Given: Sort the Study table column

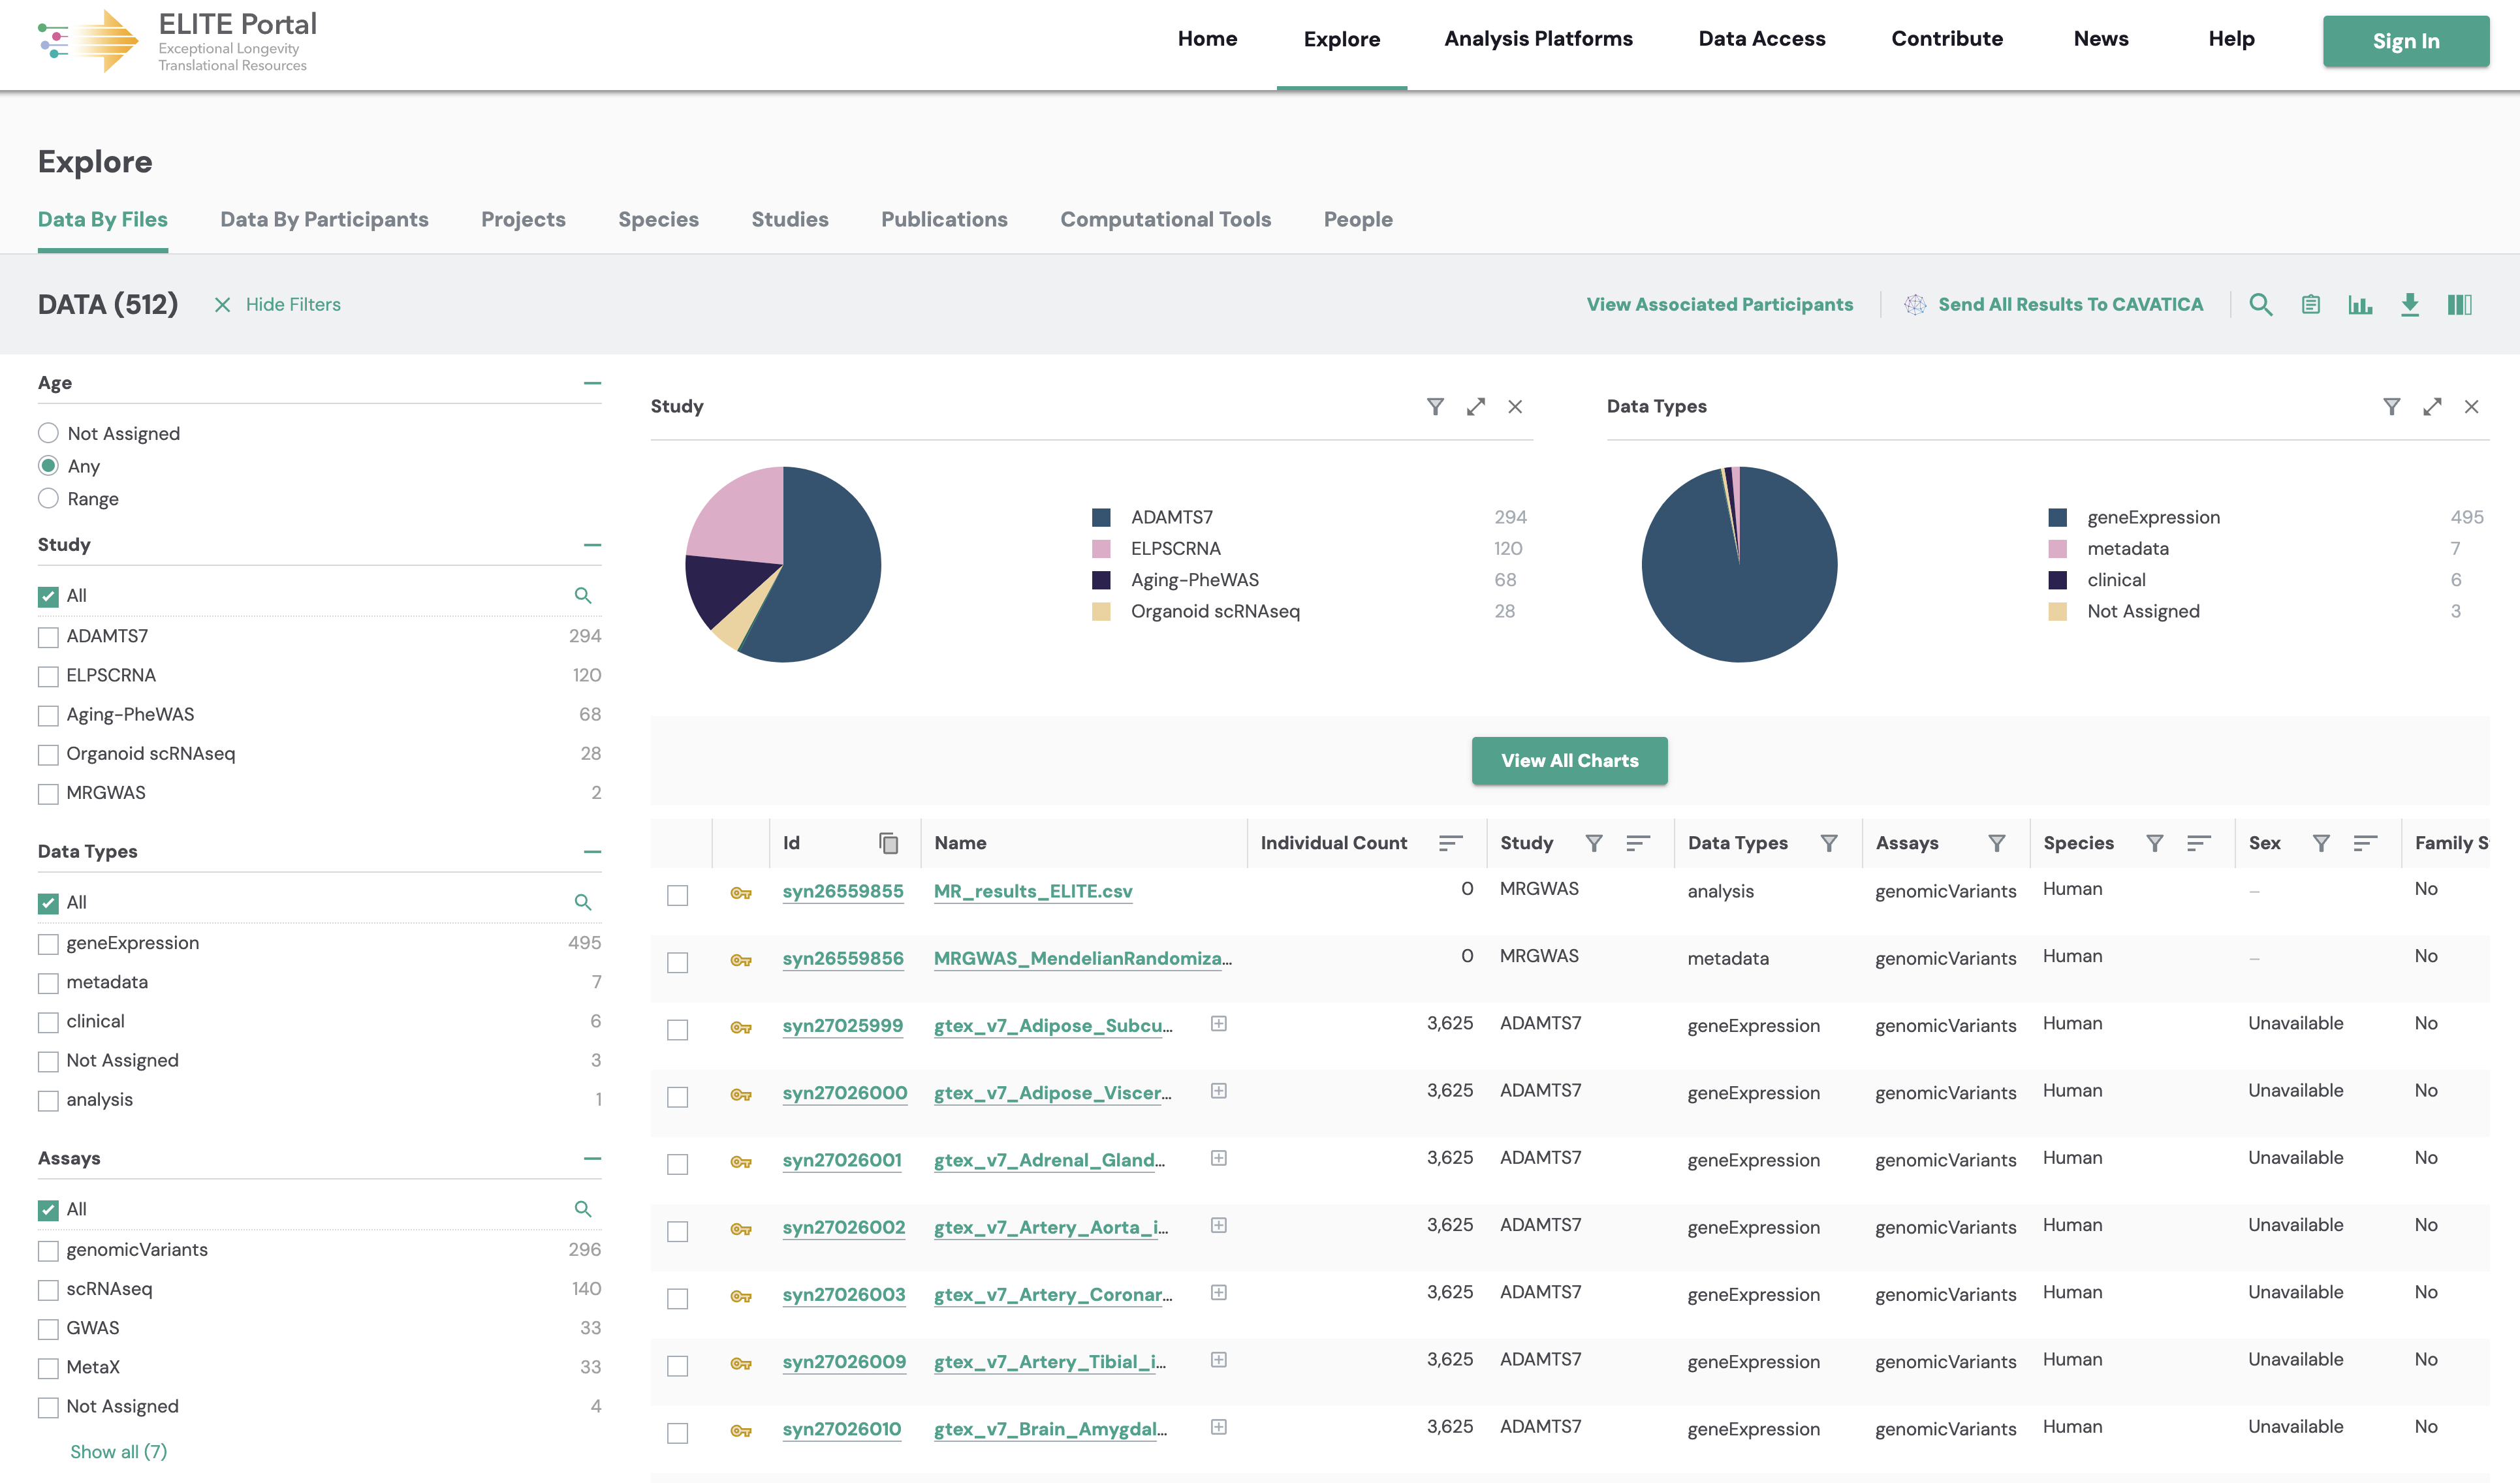Looking at the screenshot, I should 1637,843.
